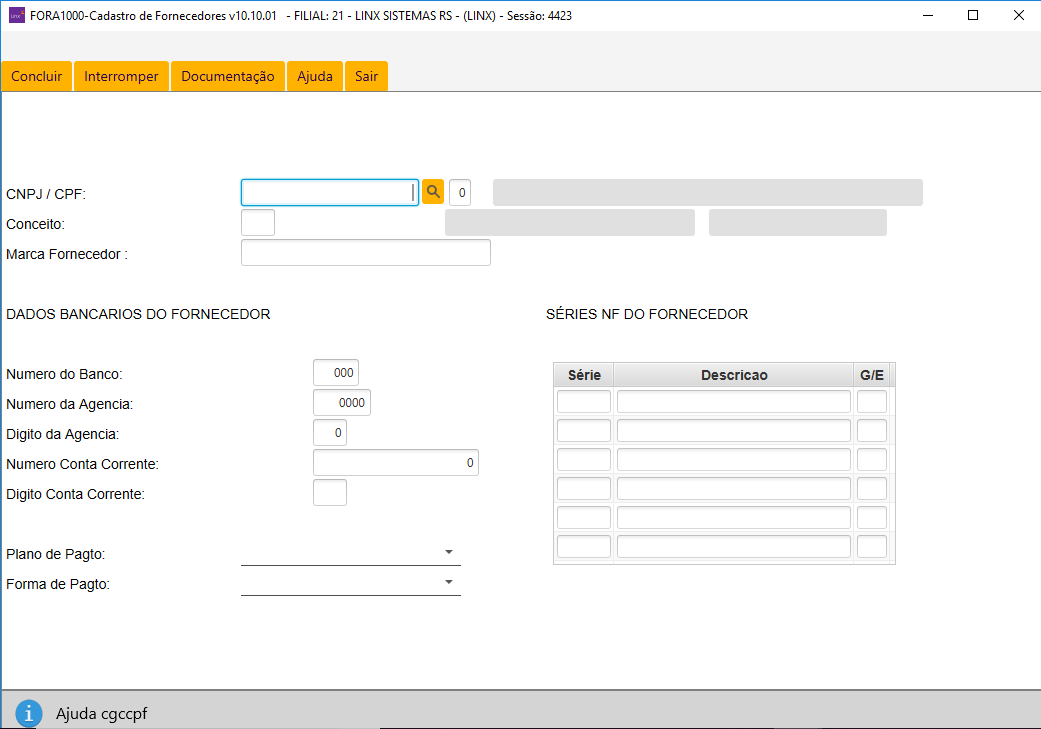Minimize the FORA1000 window
The width and height of the screenshot is (1041, 729).
point(928,15)
